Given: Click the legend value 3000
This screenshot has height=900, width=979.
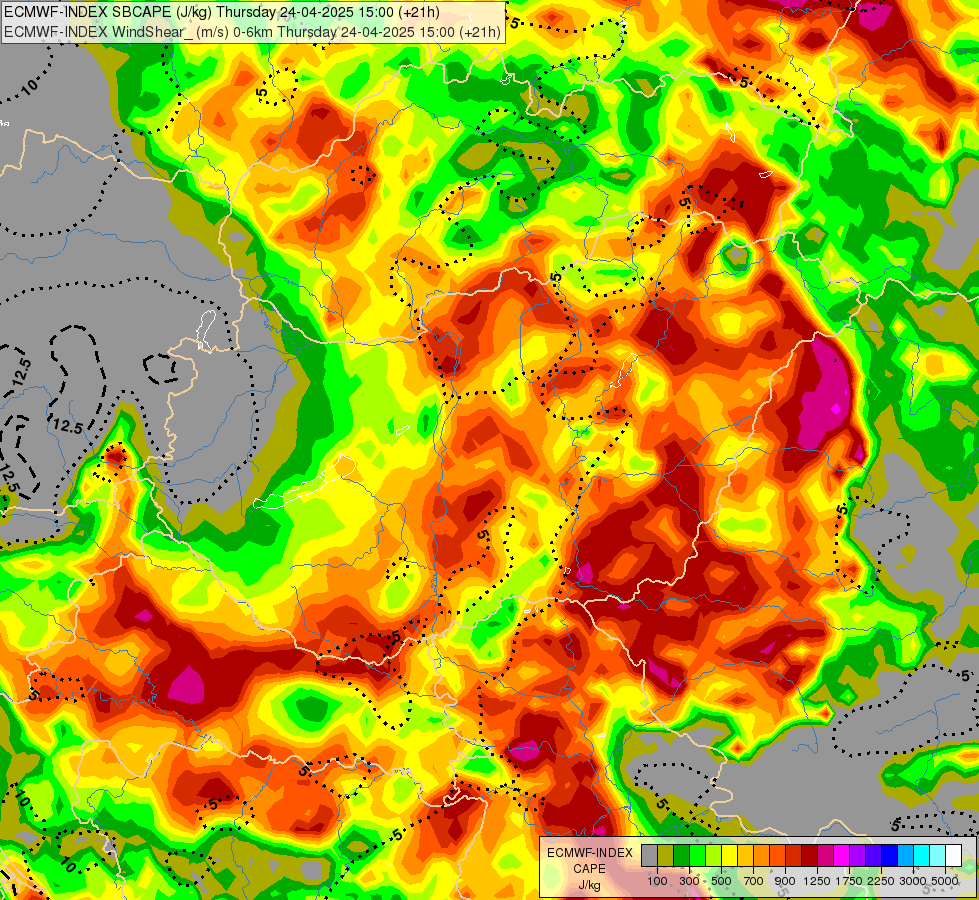Looking at the screenshot, I should click(913, 881).
